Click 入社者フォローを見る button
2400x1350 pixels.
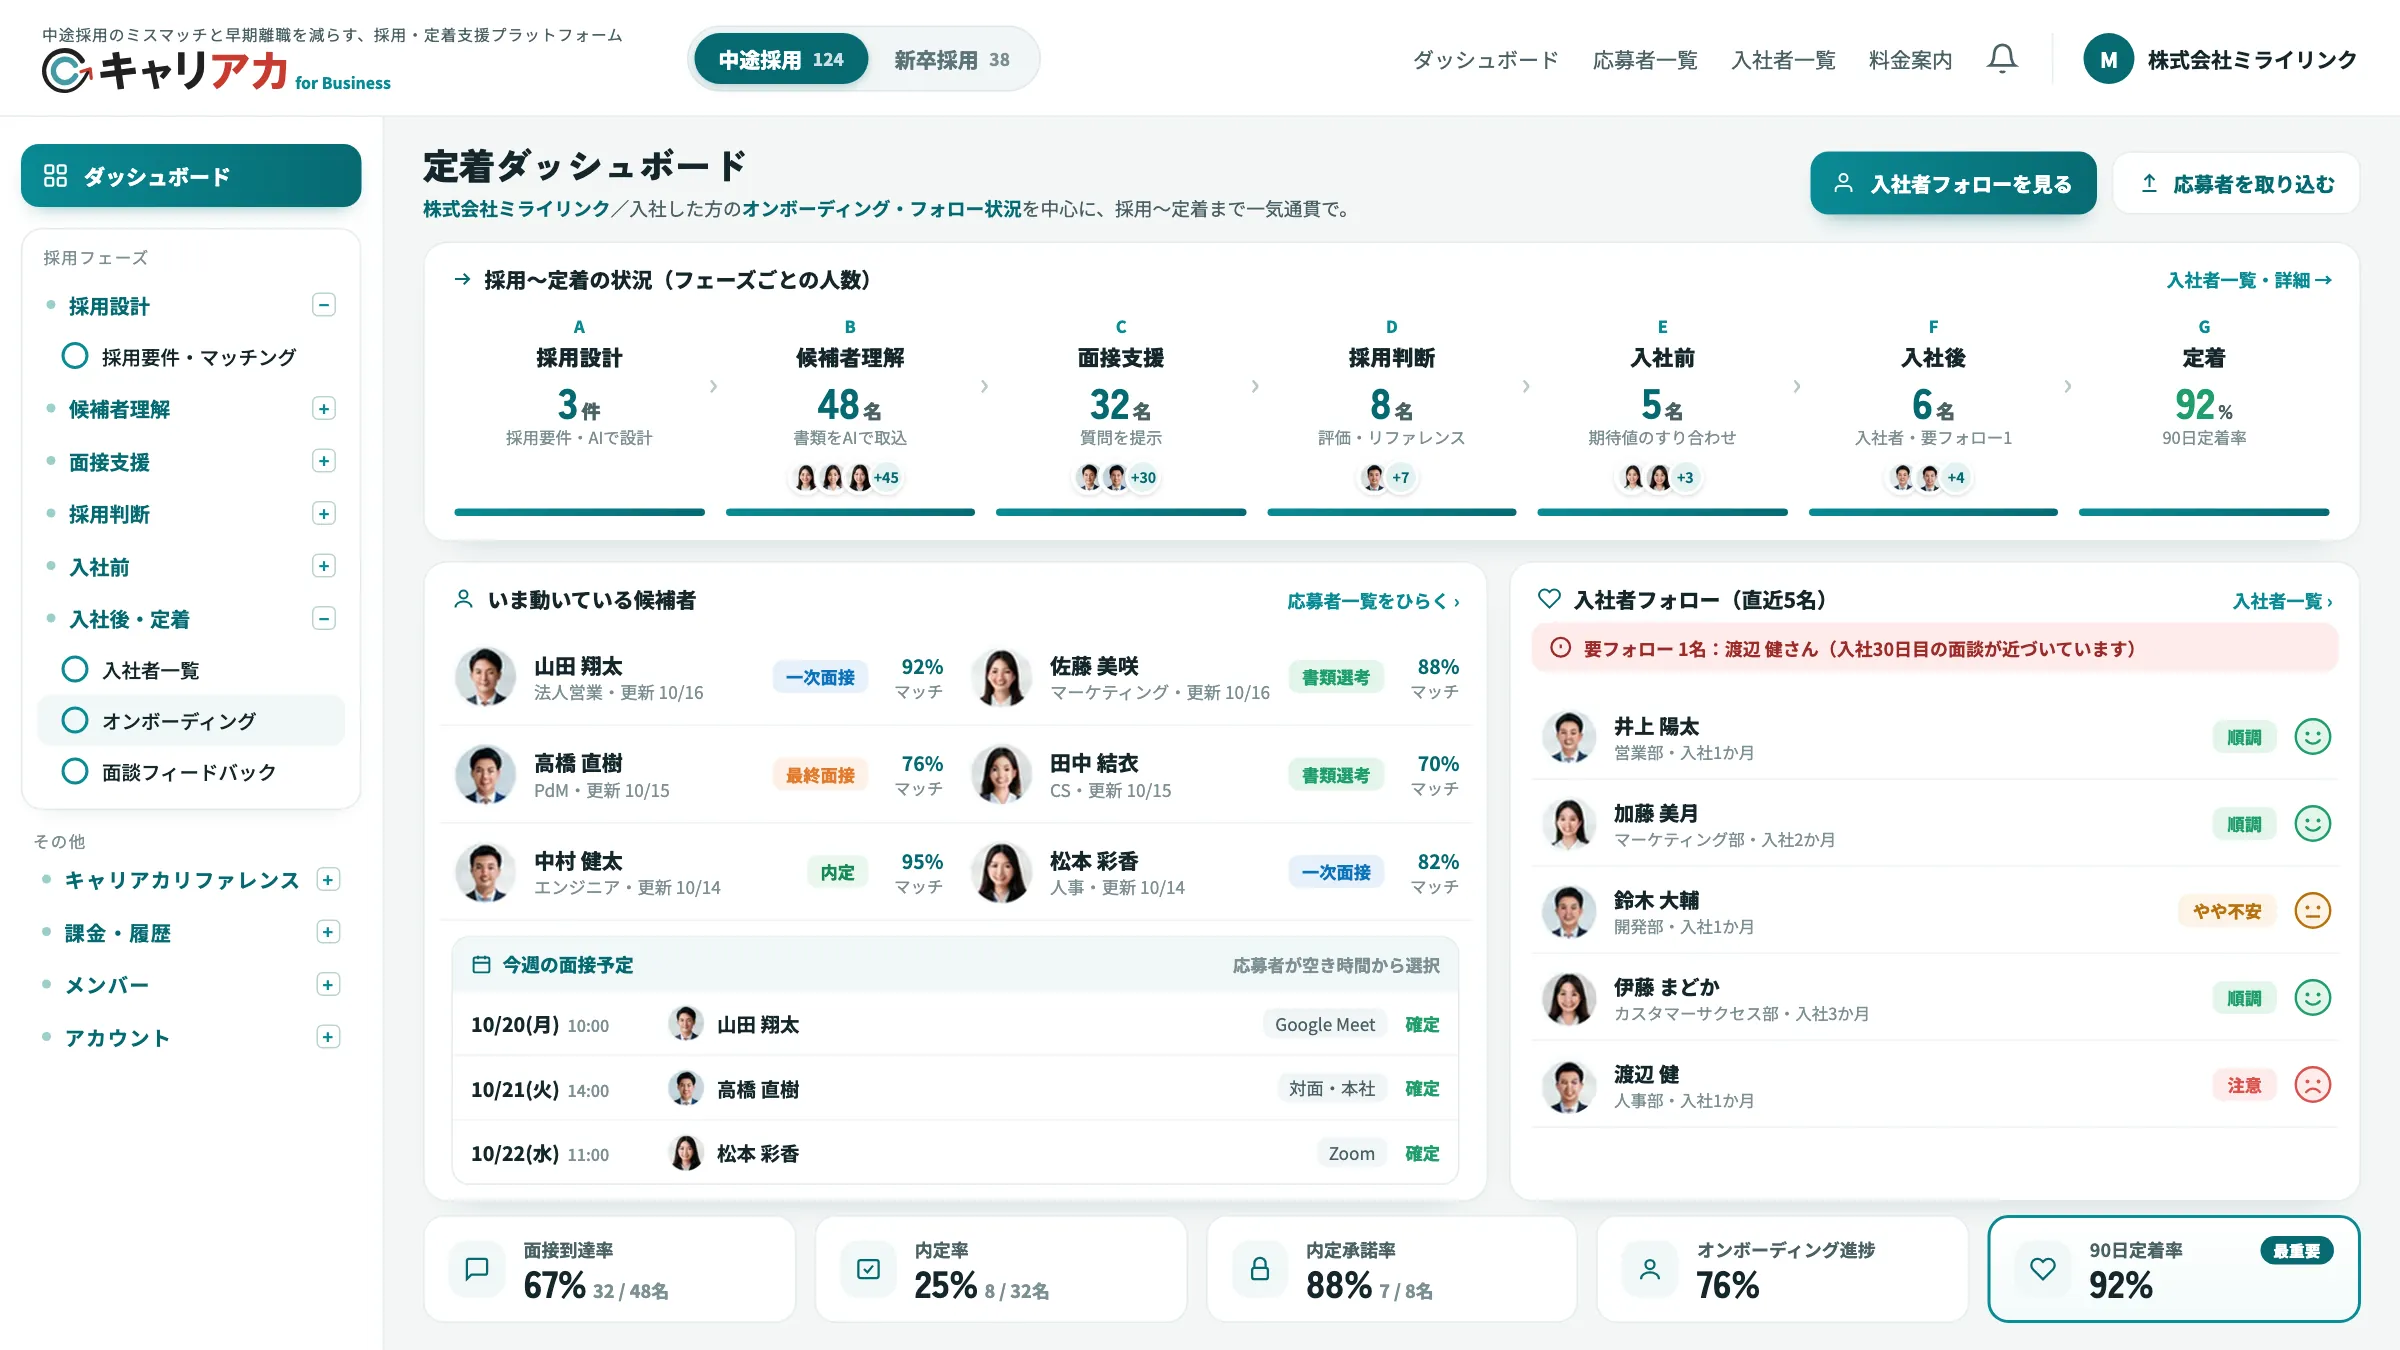point(1953,183)
